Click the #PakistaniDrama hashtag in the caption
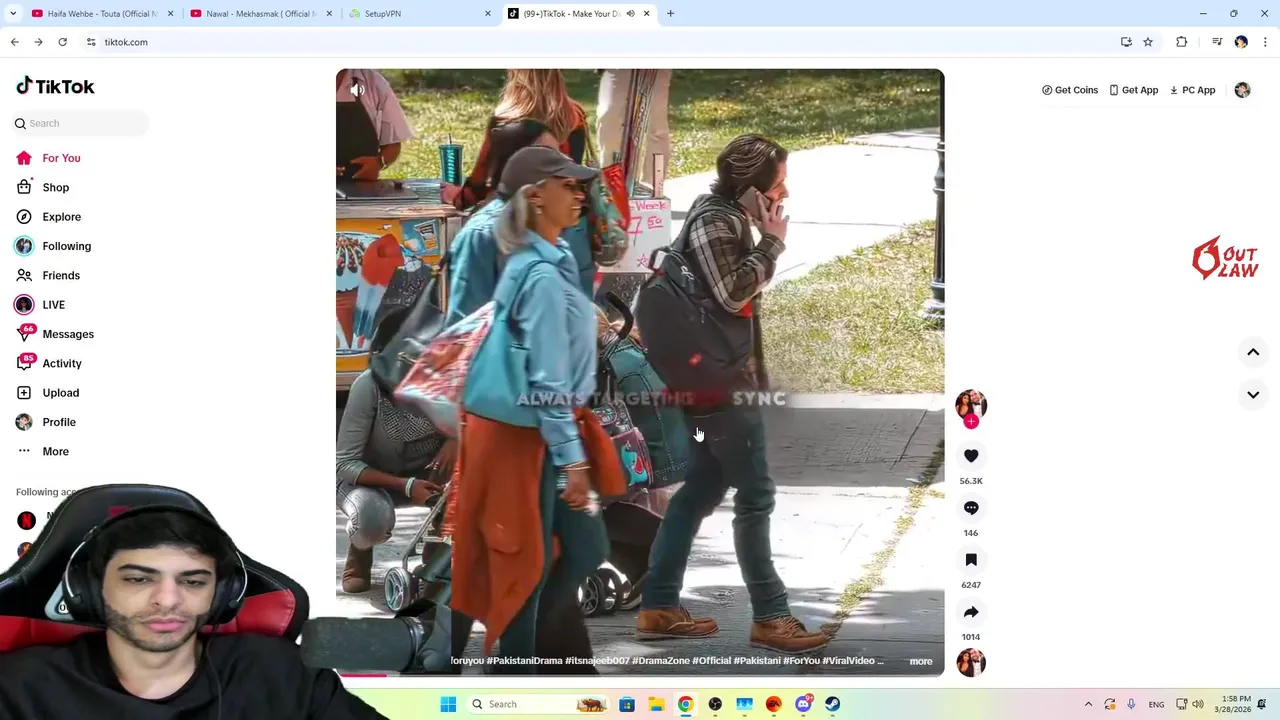This screenshot has height=720, width=1280. tap(524, 661)
